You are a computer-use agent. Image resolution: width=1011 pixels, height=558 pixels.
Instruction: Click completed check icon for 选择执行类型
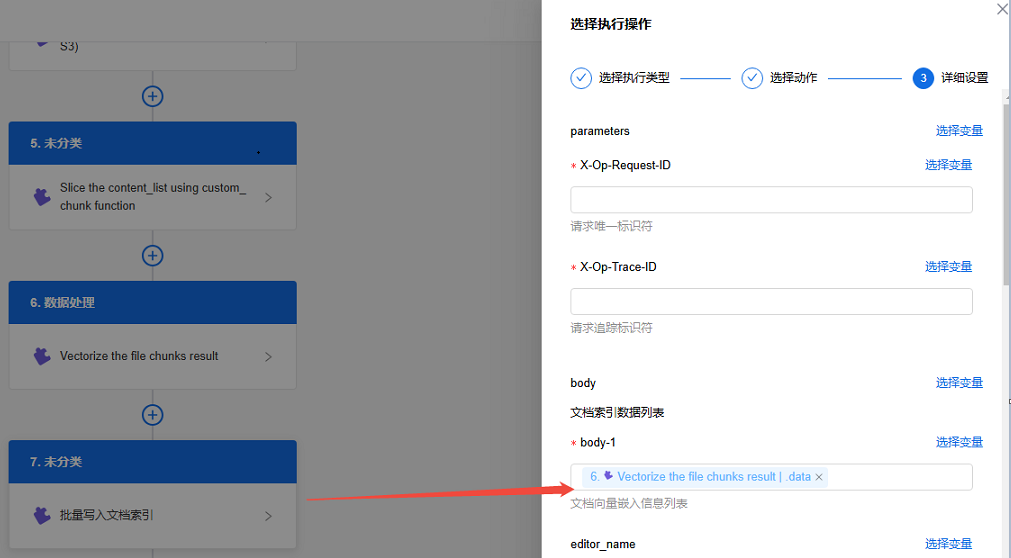[581, 78]
